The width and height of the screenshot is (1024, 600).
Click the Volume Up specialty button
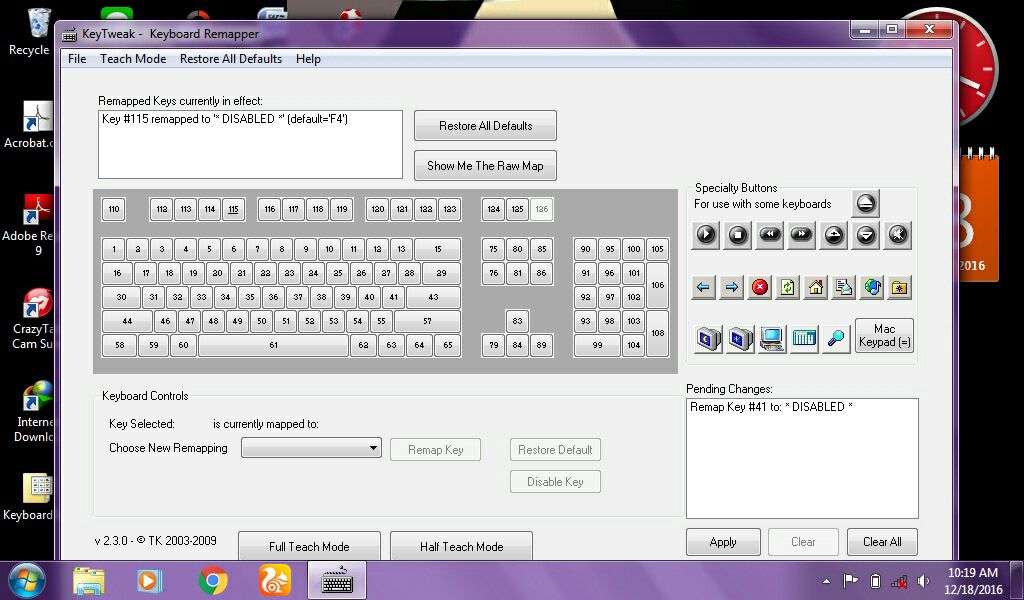tap(834, 234)
